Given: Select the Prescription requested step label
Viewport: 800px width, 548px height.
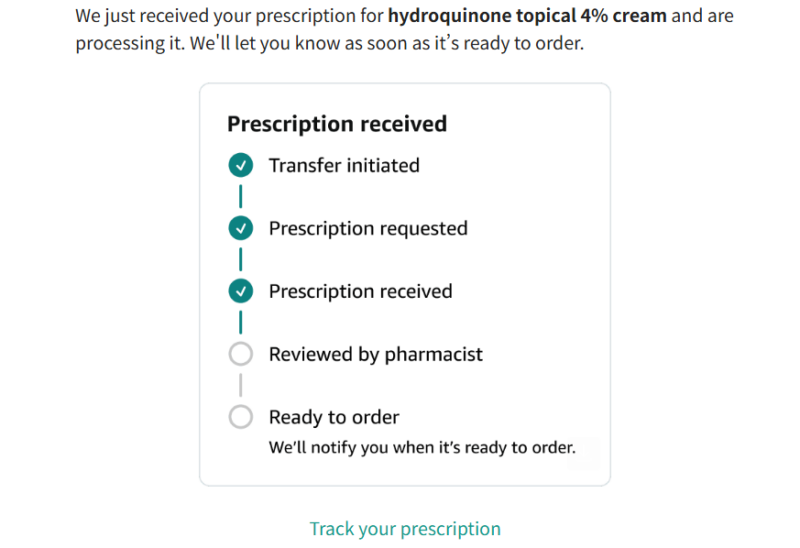Looking at the screenshot, I should pyautogui.click(x=368, y=229).
